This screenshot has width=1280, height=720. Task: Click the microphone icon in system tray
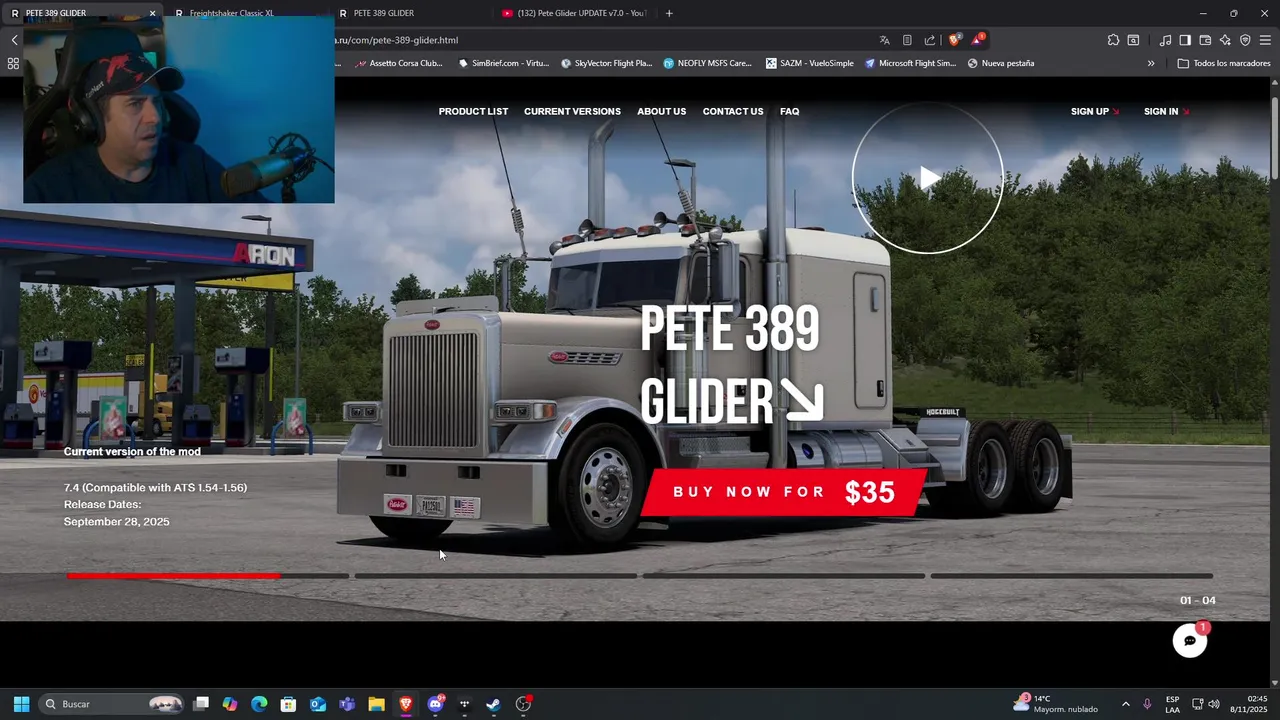point(1147,704)
